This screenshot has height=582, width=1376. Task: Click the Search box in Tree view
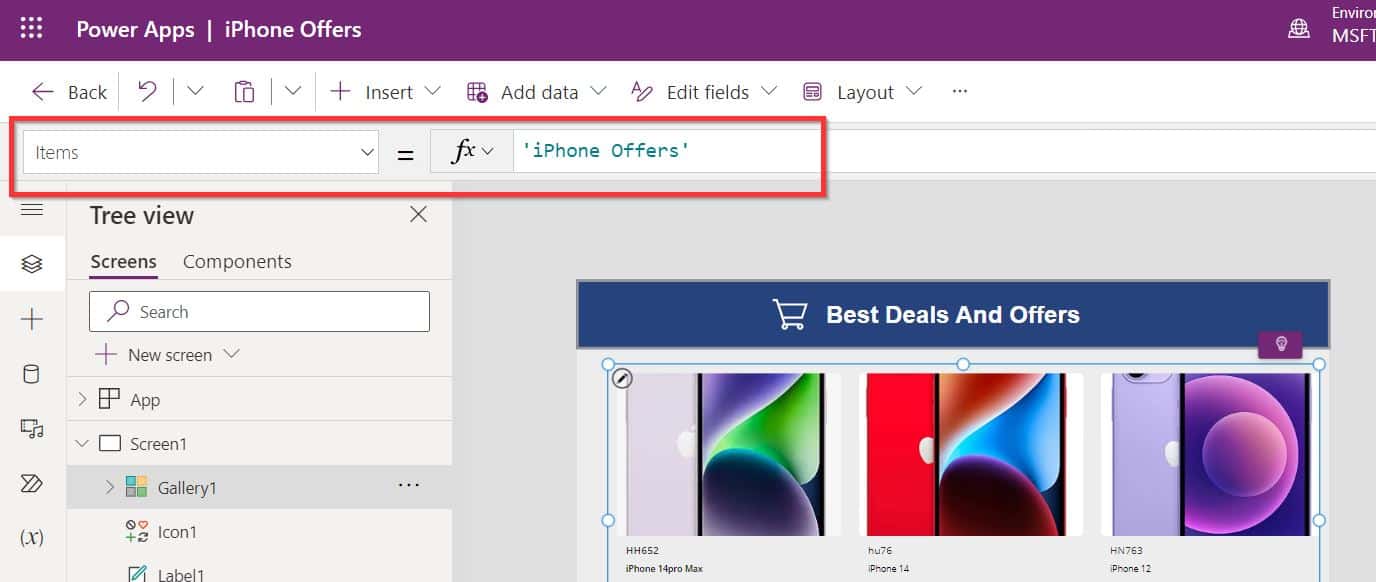coord(259,311)
